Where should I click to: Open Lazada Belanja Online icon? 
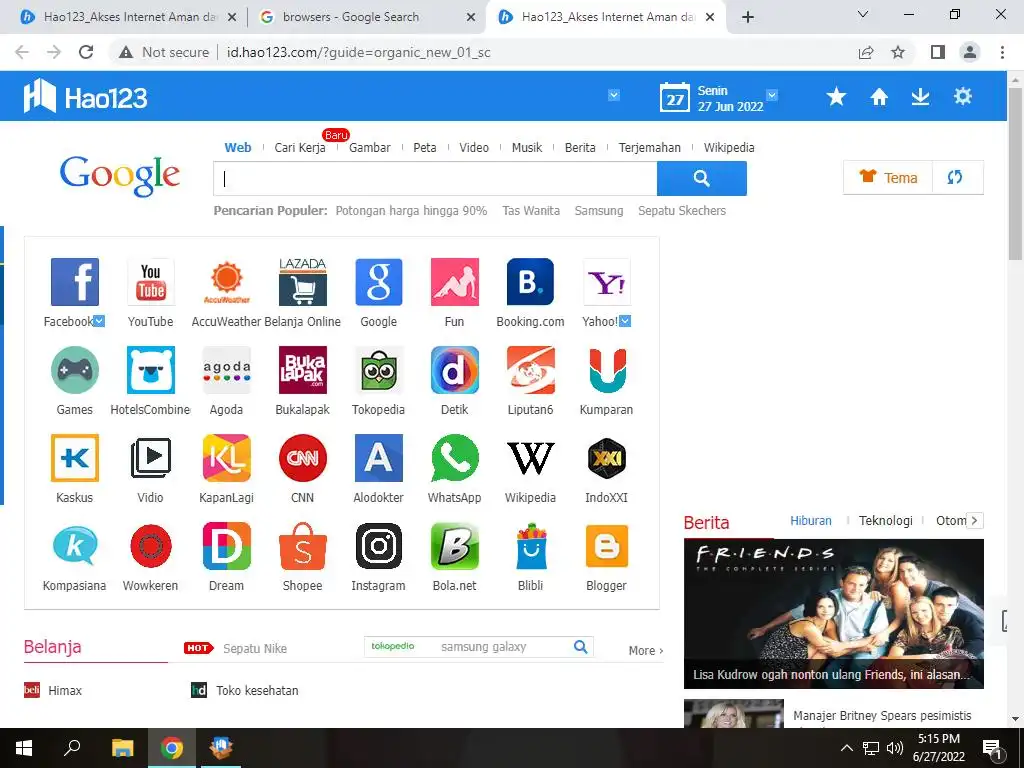[302, 282]
